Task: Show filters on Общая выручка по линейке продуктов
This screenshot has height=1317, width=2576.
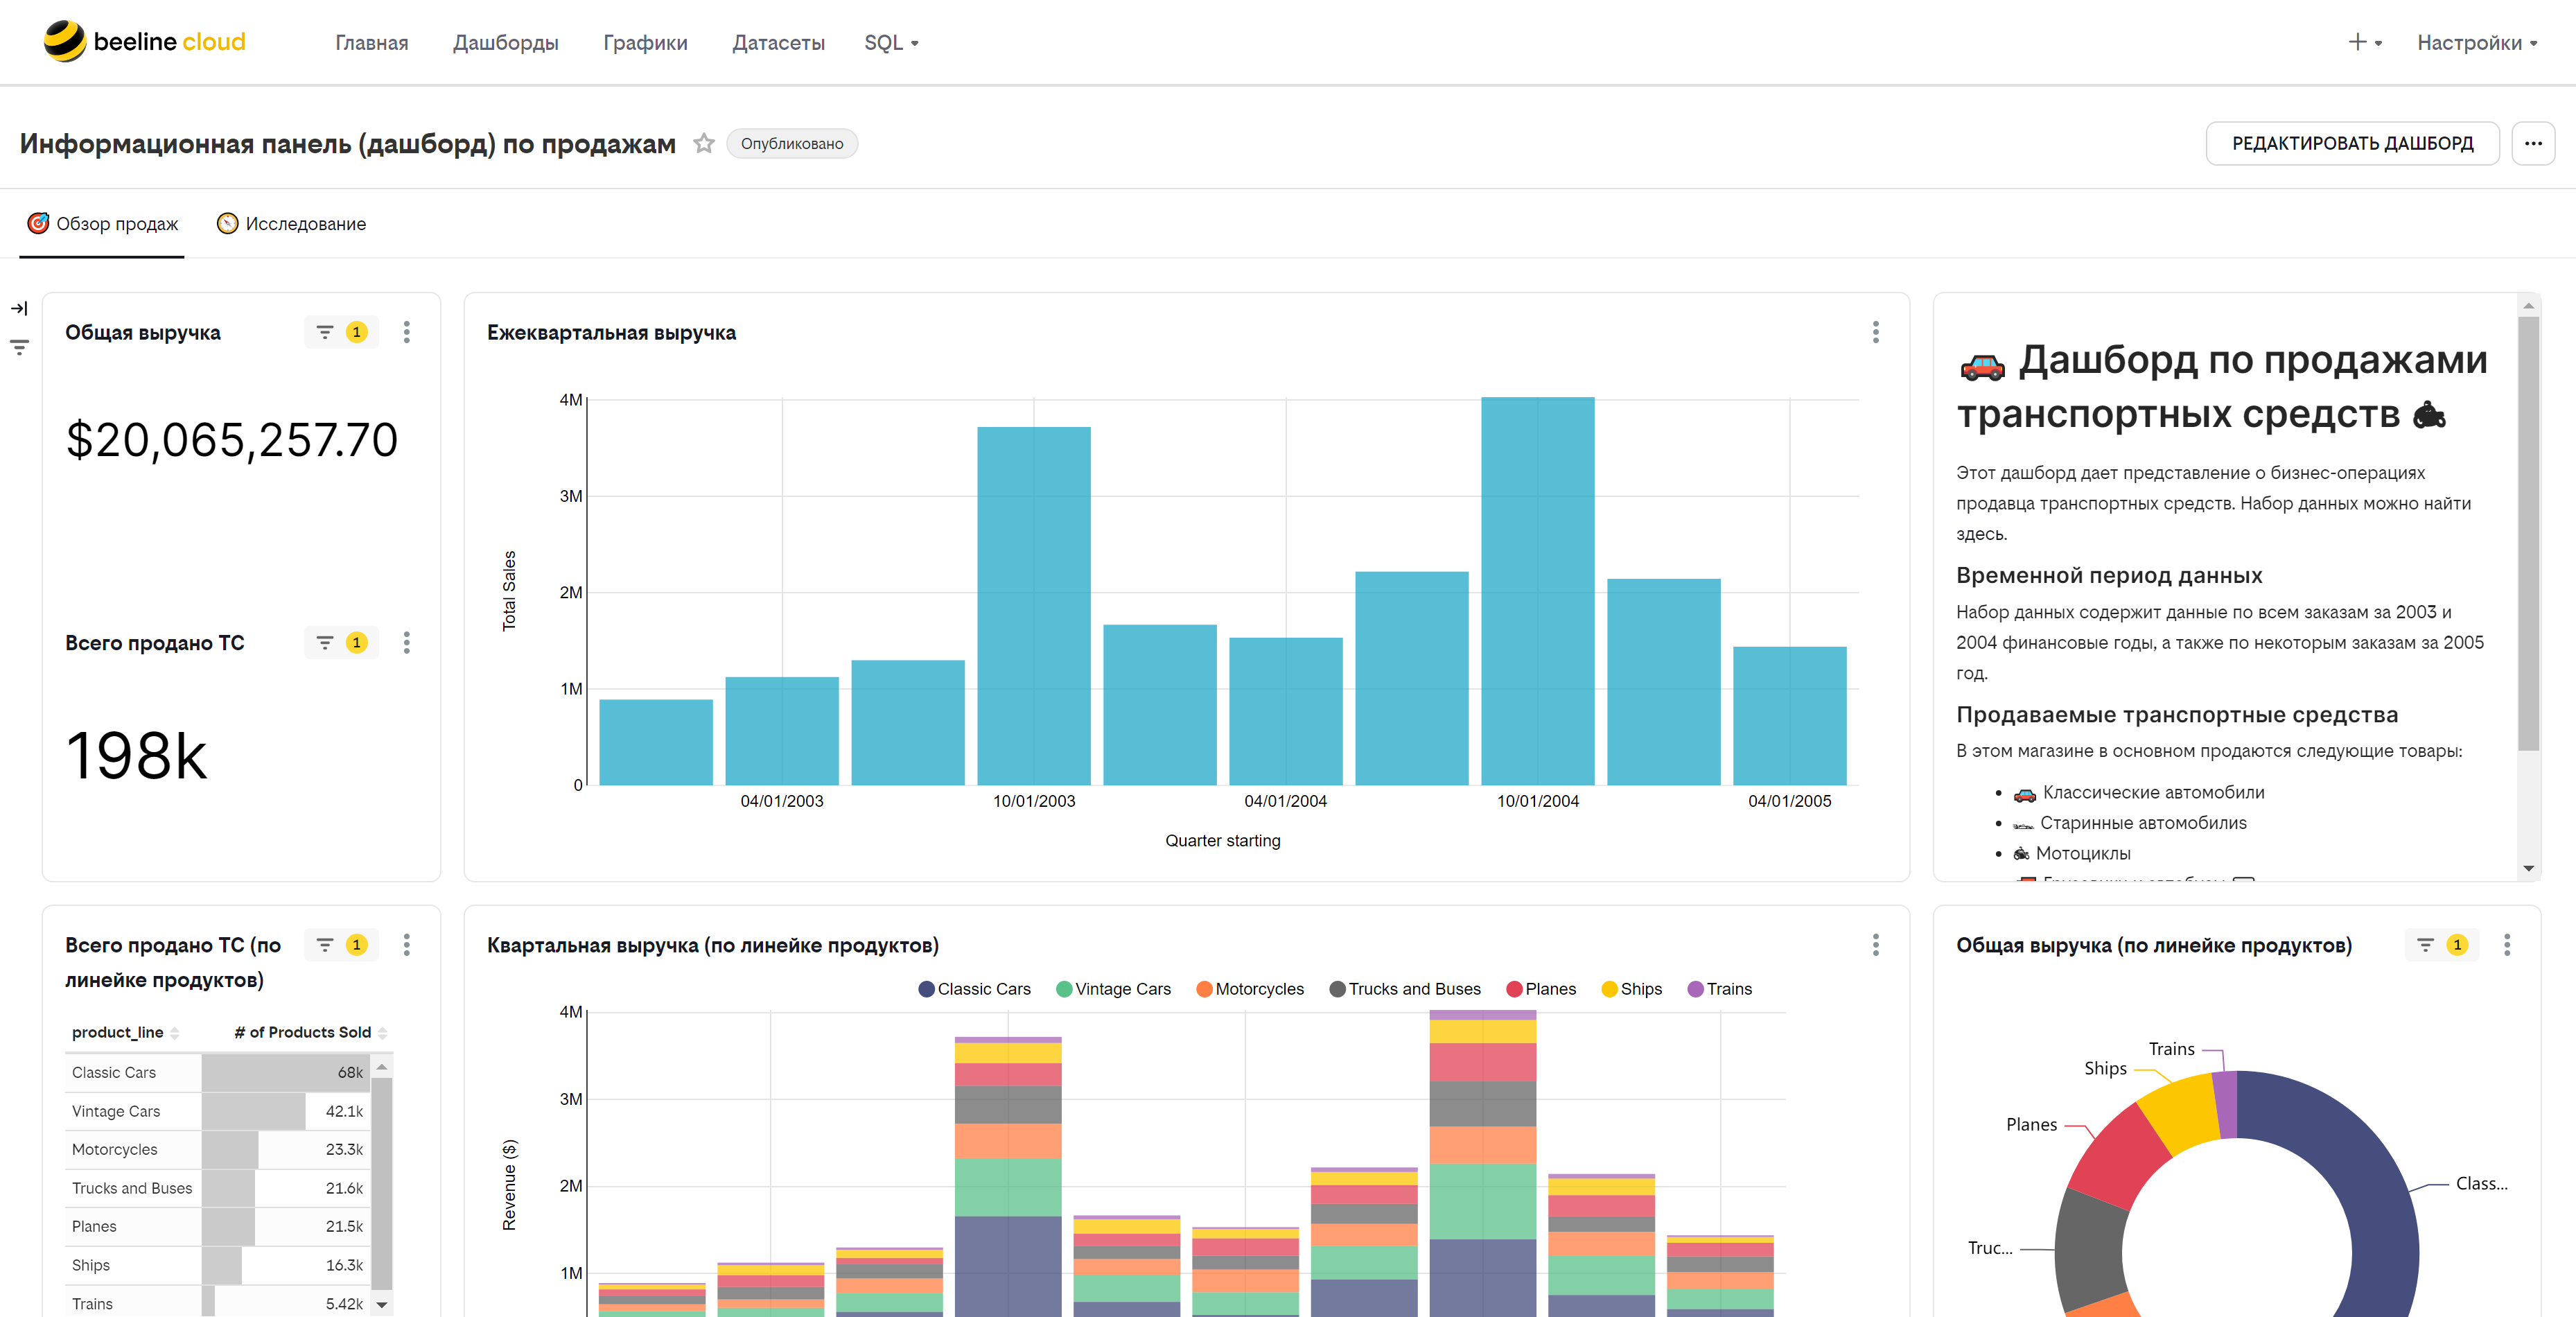Action: [2442, 945]
